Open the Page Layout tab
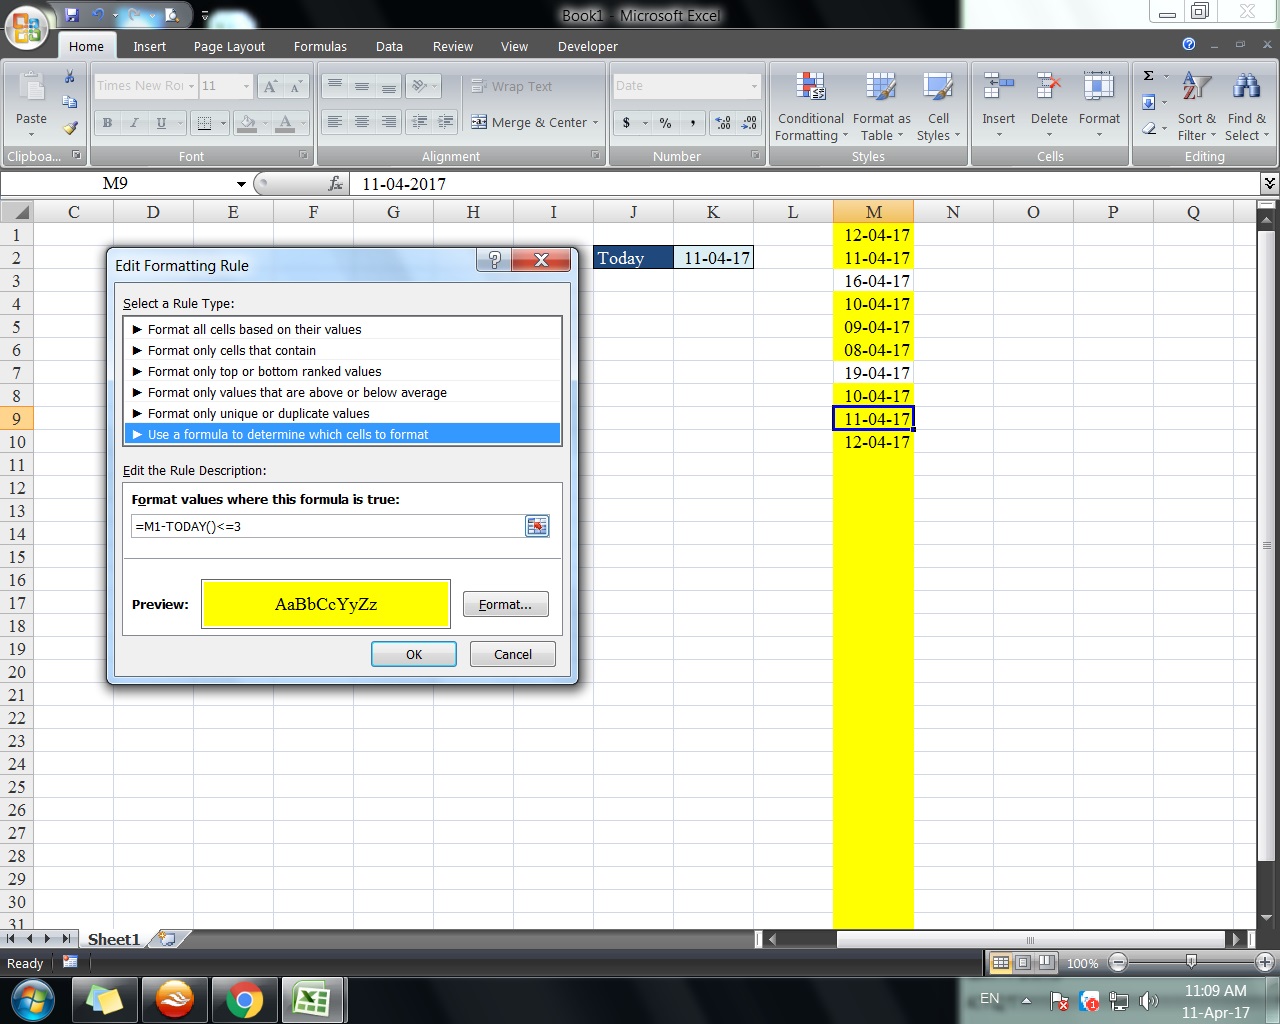 [x=229, y=46]
